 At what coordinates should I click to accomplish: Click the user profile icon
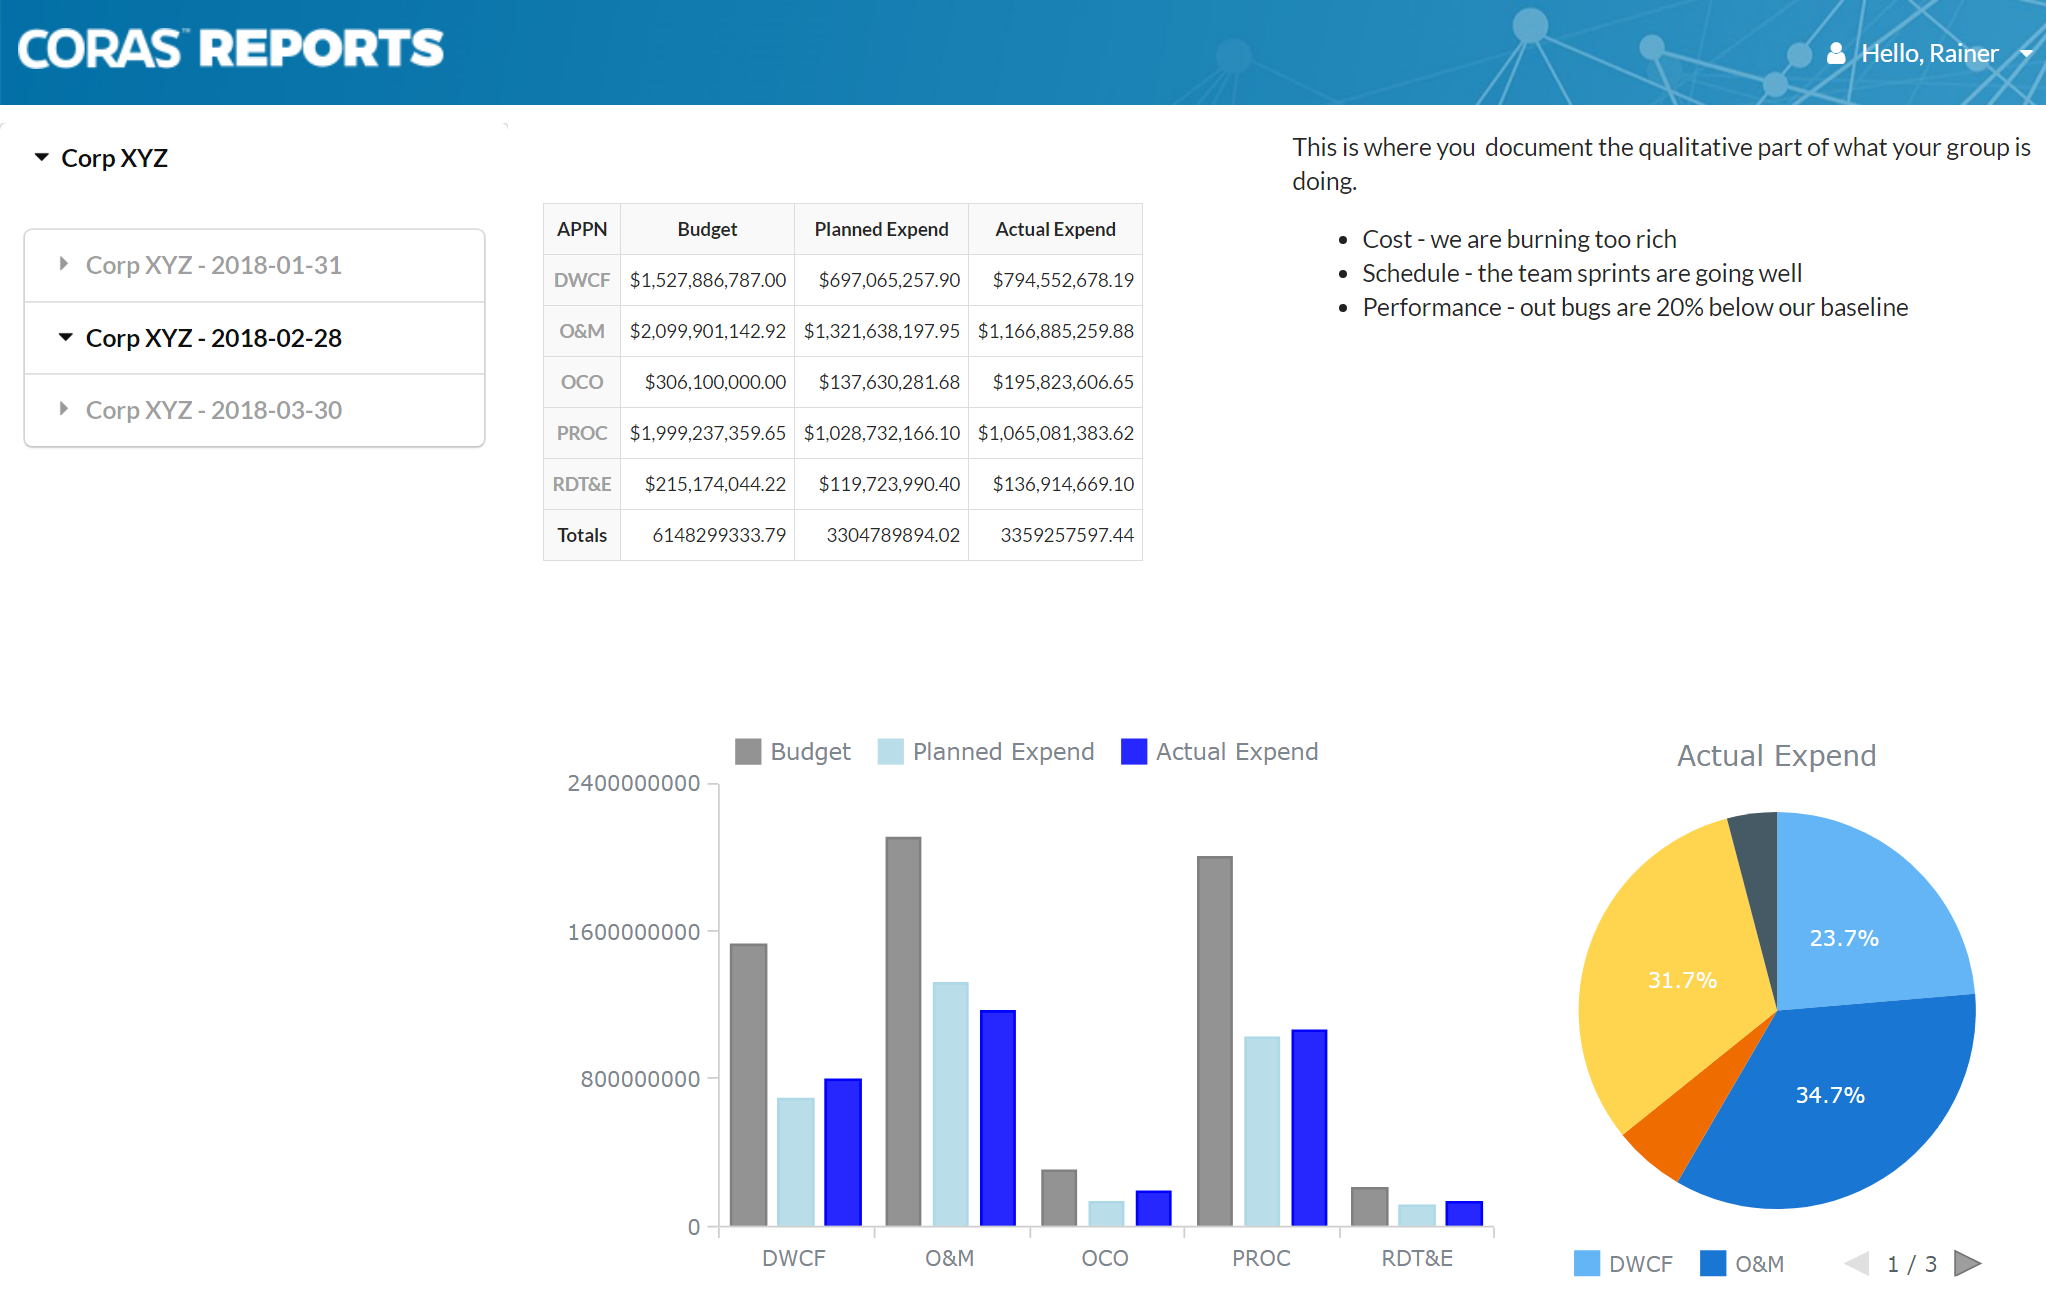click(x=1836, y=53)
